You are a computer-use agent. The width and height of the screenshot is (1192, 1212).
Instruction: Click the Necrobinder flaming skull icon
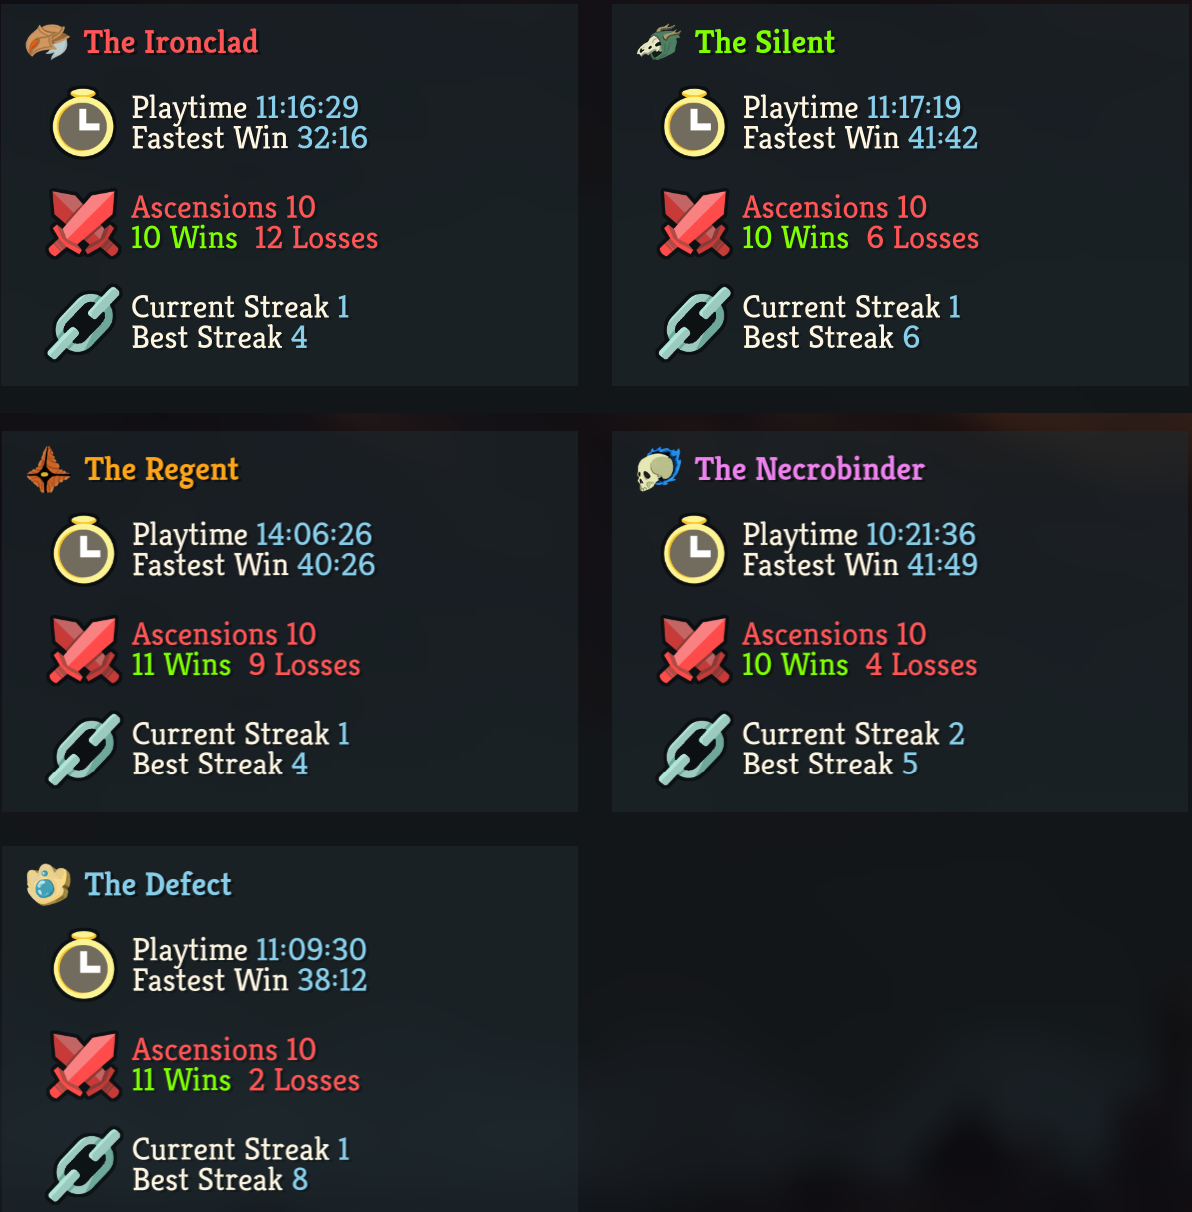[x=659, y=469]
